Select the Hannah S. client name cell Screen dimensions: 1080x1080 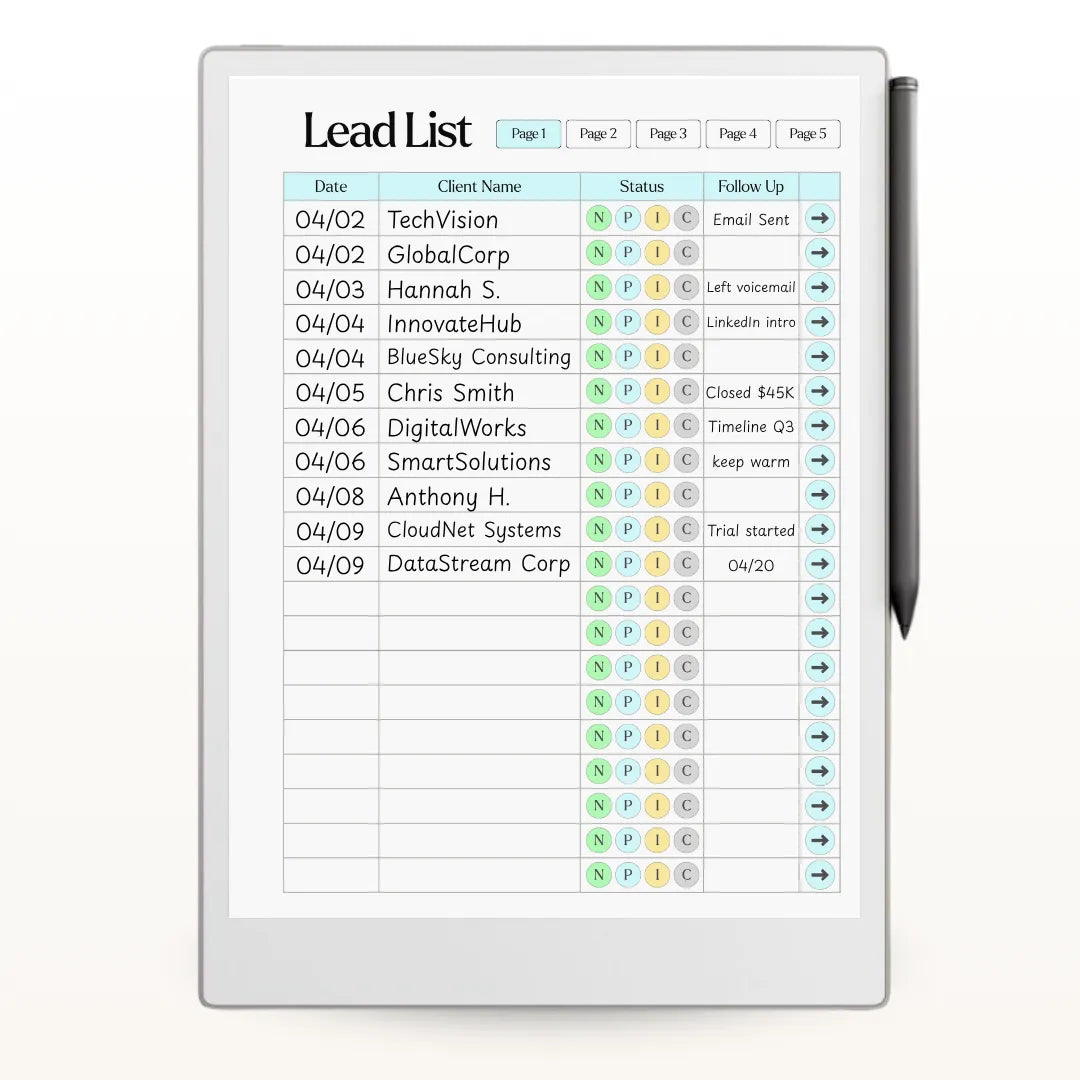(479, 288)
